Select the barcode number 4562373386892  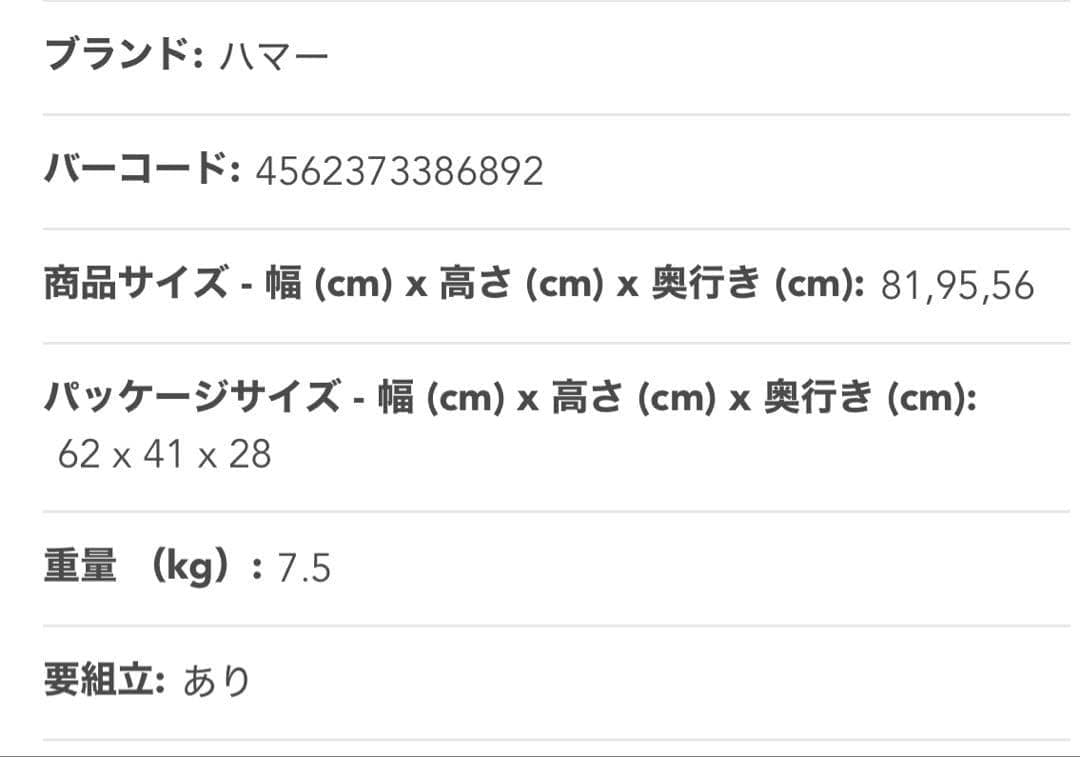coord(399,172)
